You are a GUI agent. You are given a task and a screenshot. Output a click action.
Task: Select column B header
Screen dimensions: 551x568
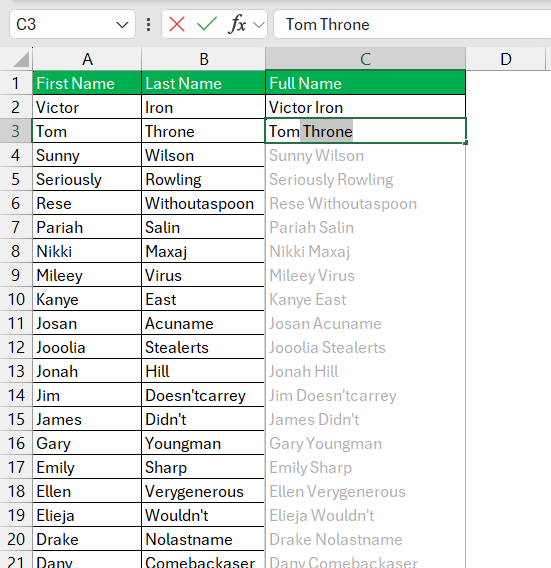coord(204,59)
